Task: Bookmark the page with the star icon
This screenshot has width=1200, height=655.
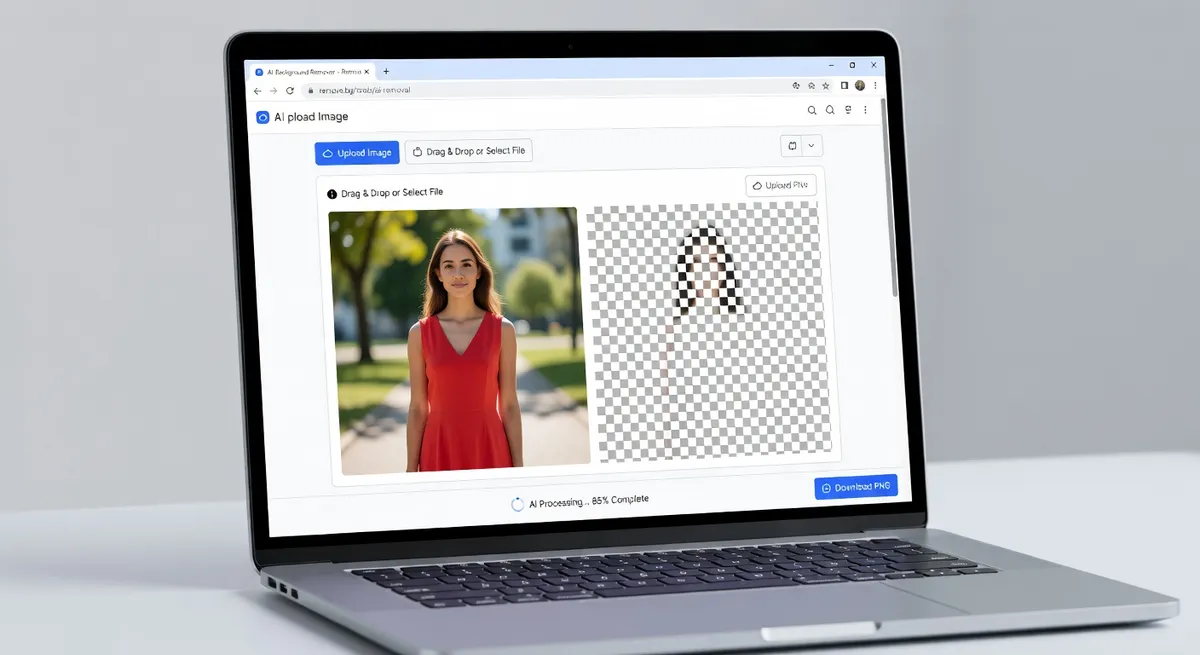Action: 826,86
